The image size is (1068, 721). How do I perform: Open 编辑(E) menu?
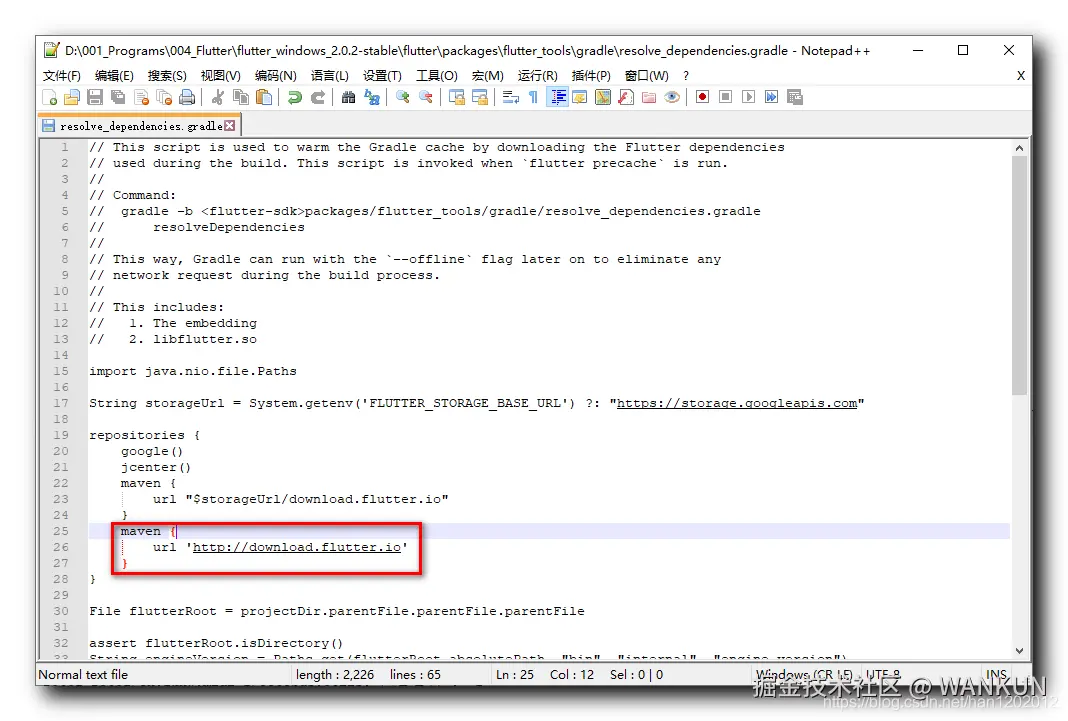click(x=114, y=76)
